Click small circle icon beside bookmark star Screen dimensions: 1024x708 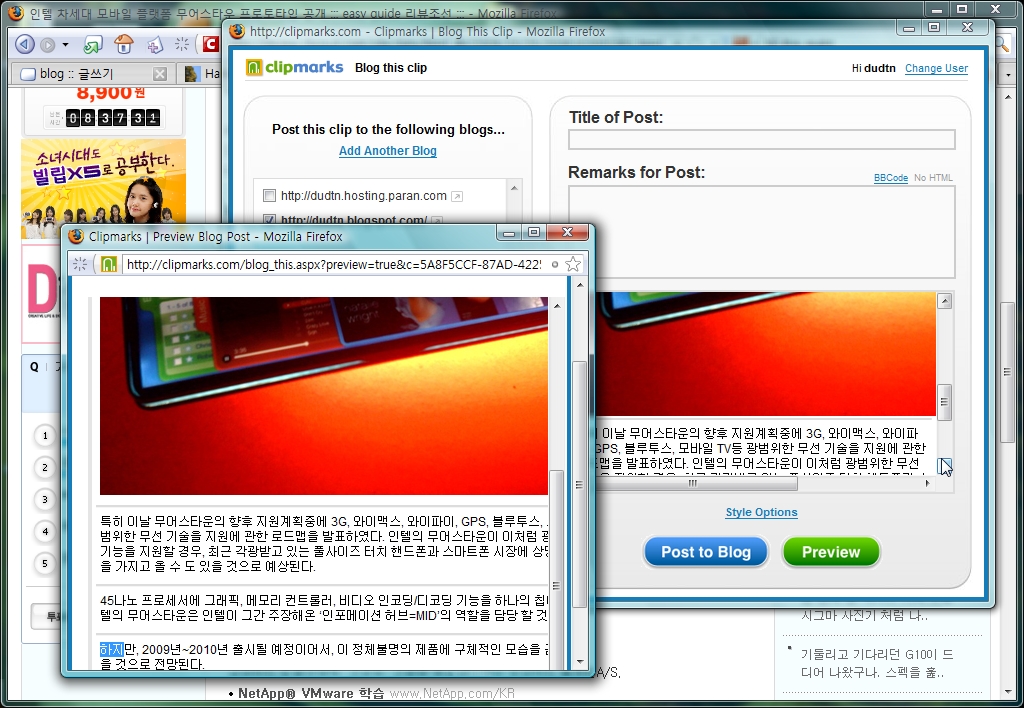pos(554,265)
